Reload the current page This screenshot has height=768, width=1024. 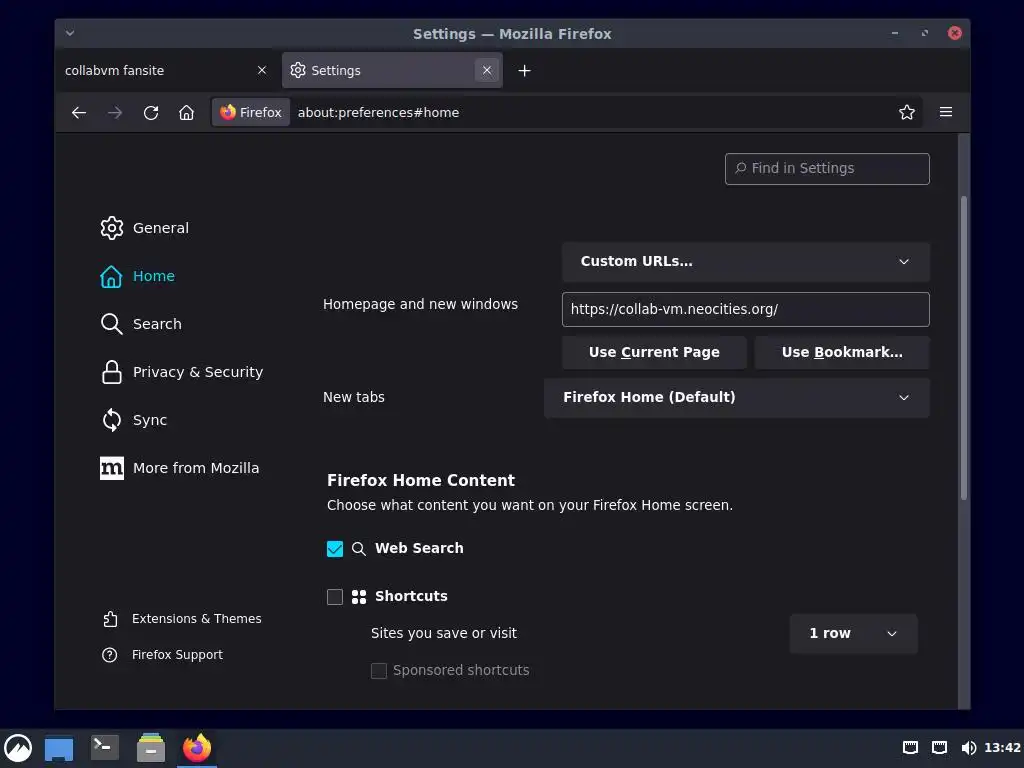click(x=151, y=112)
